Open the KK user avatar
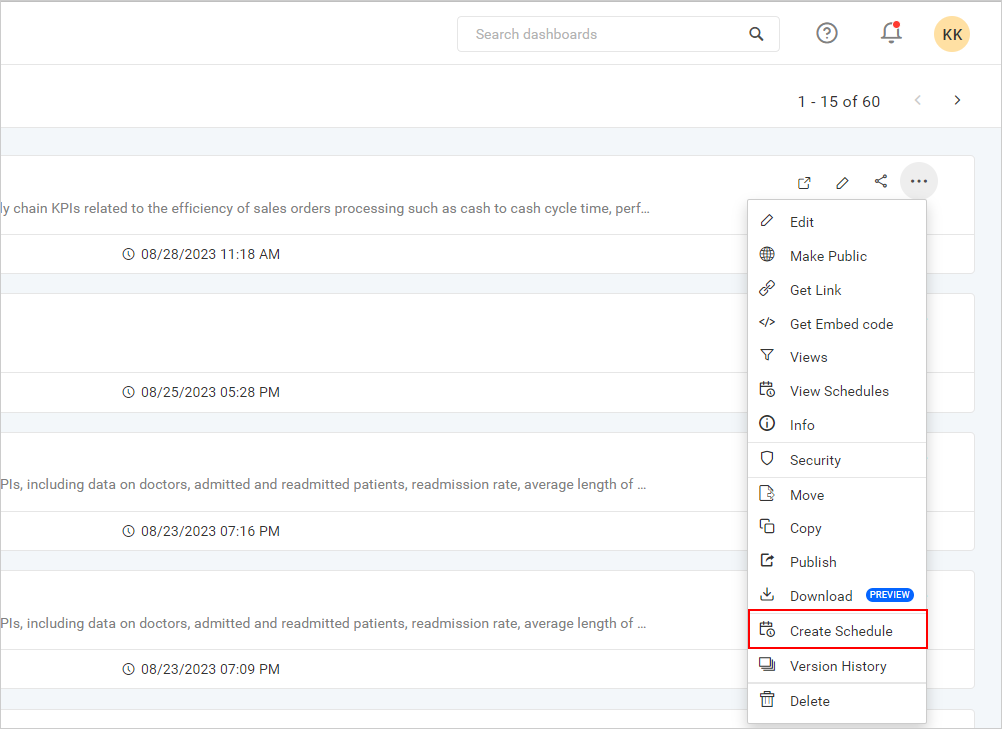 coord(951,33)
